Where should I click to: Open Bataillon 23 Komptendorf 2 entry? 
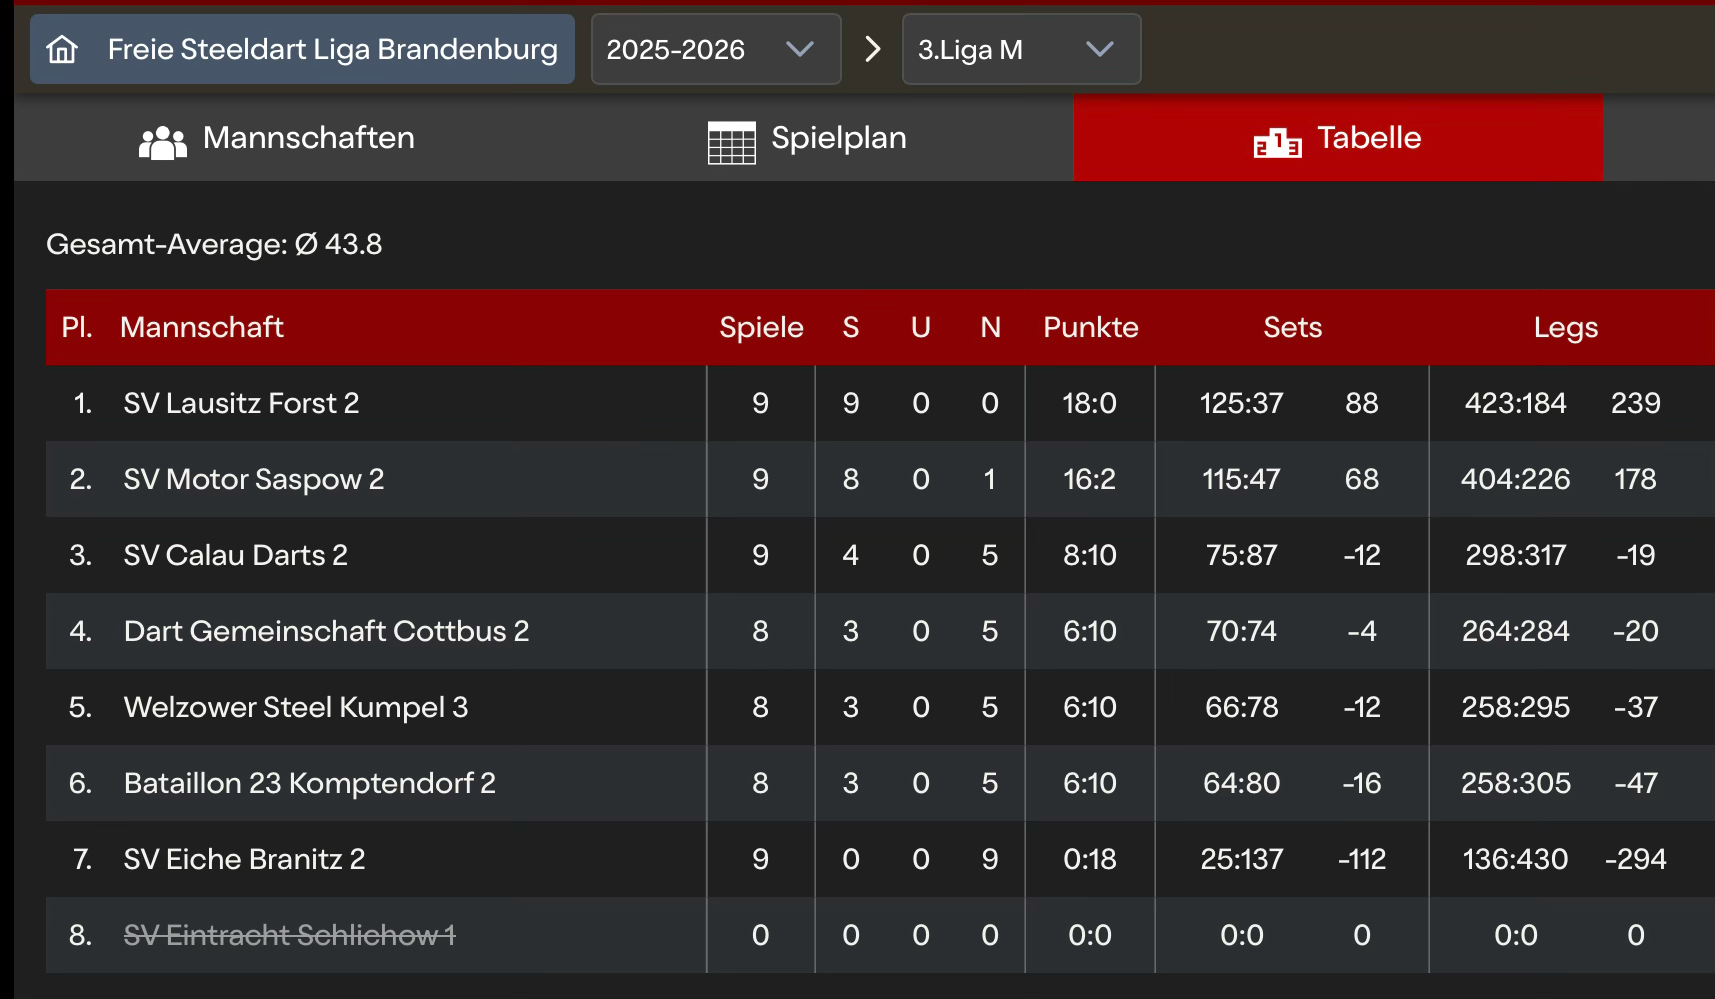tap(309, 783)
